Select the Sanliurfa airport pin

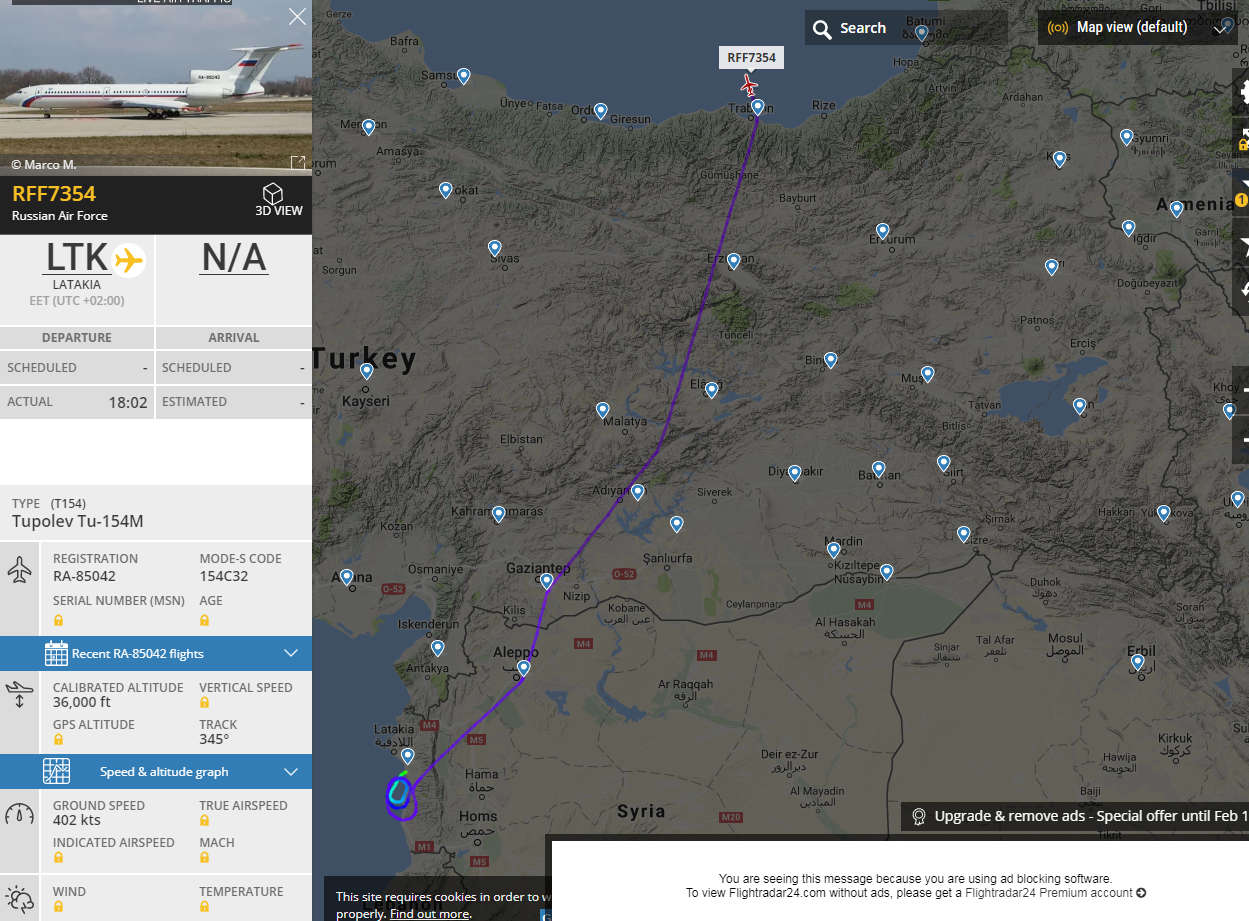676,523
